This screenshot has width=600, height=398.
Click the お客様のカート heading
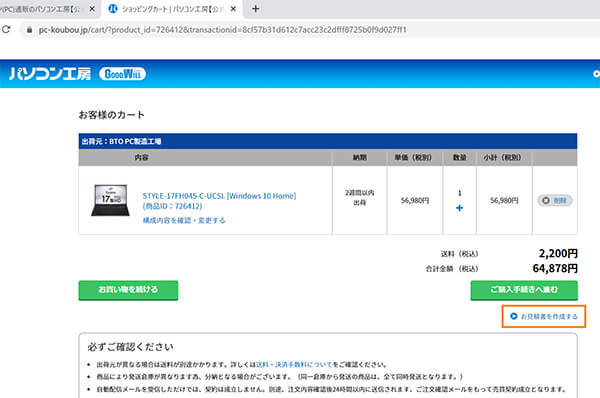click(x=111, y=115)
